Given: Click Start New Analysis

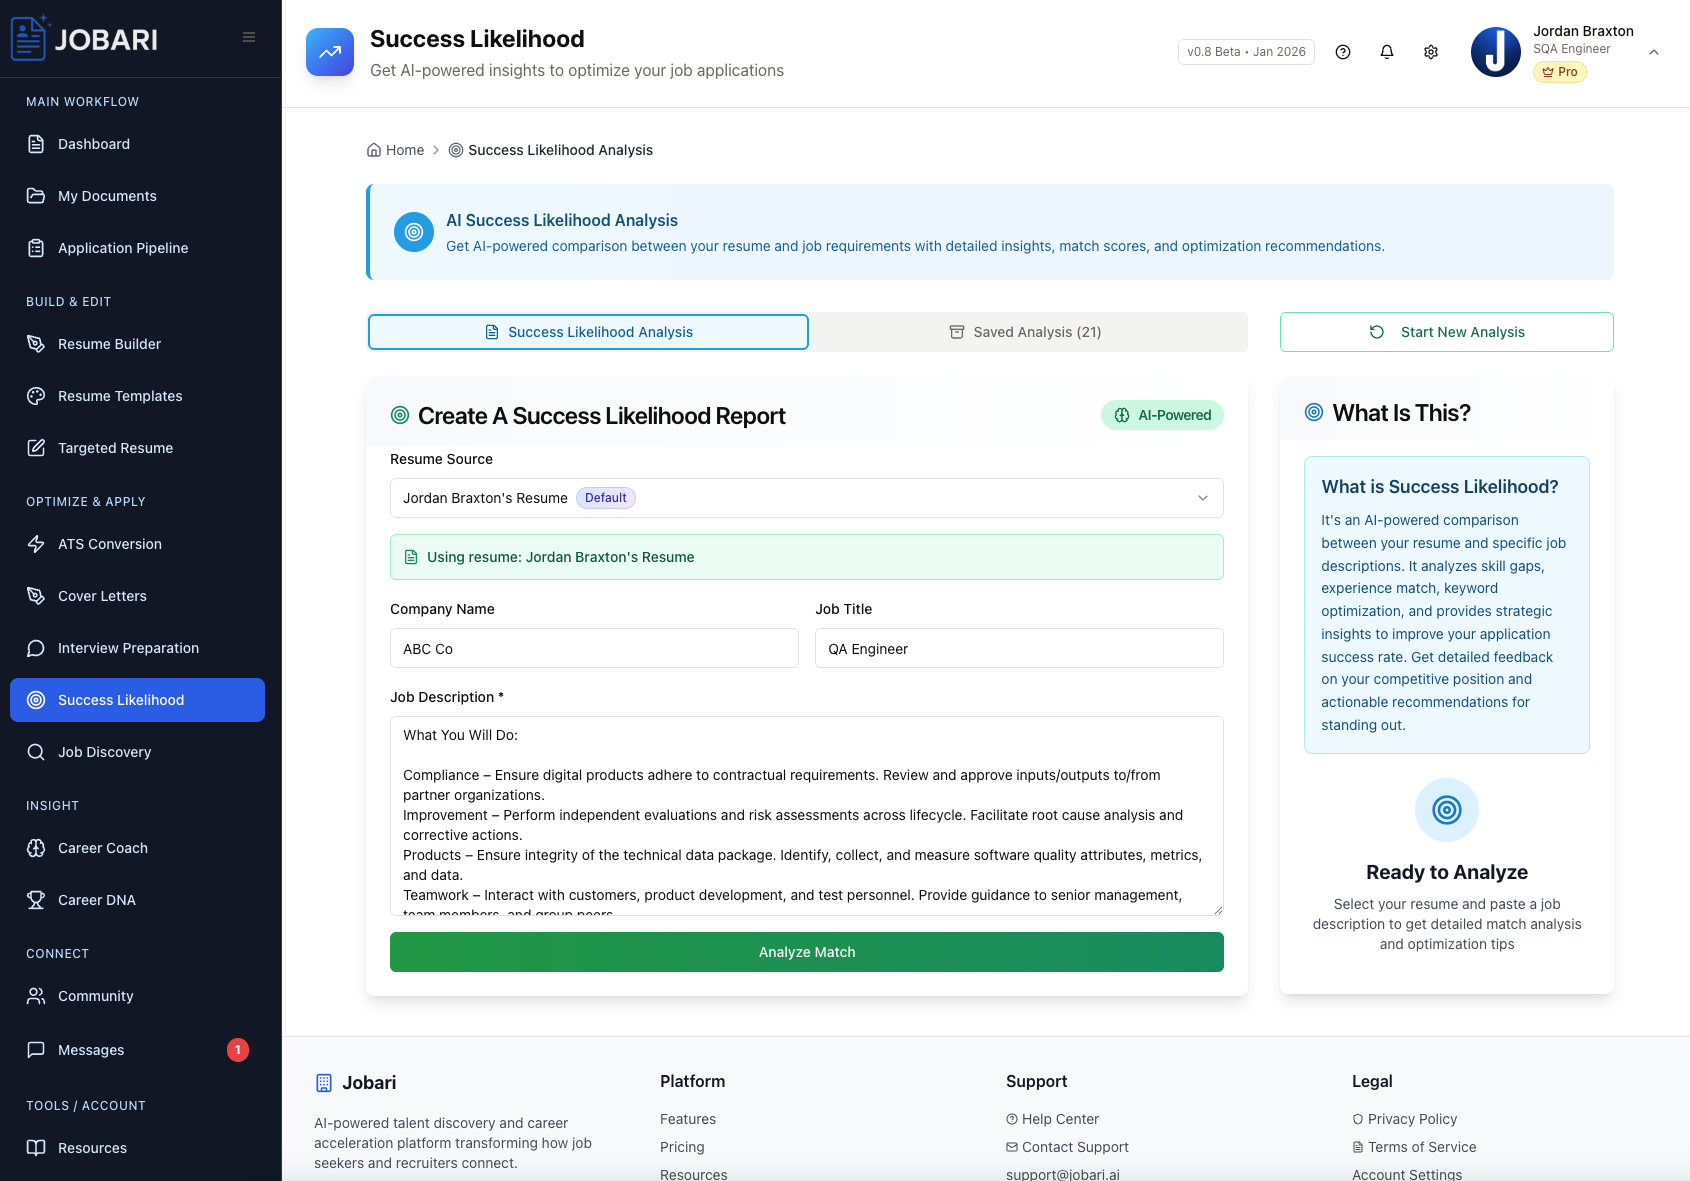Looking at the screenshot, I should [x=1446, y=331].
